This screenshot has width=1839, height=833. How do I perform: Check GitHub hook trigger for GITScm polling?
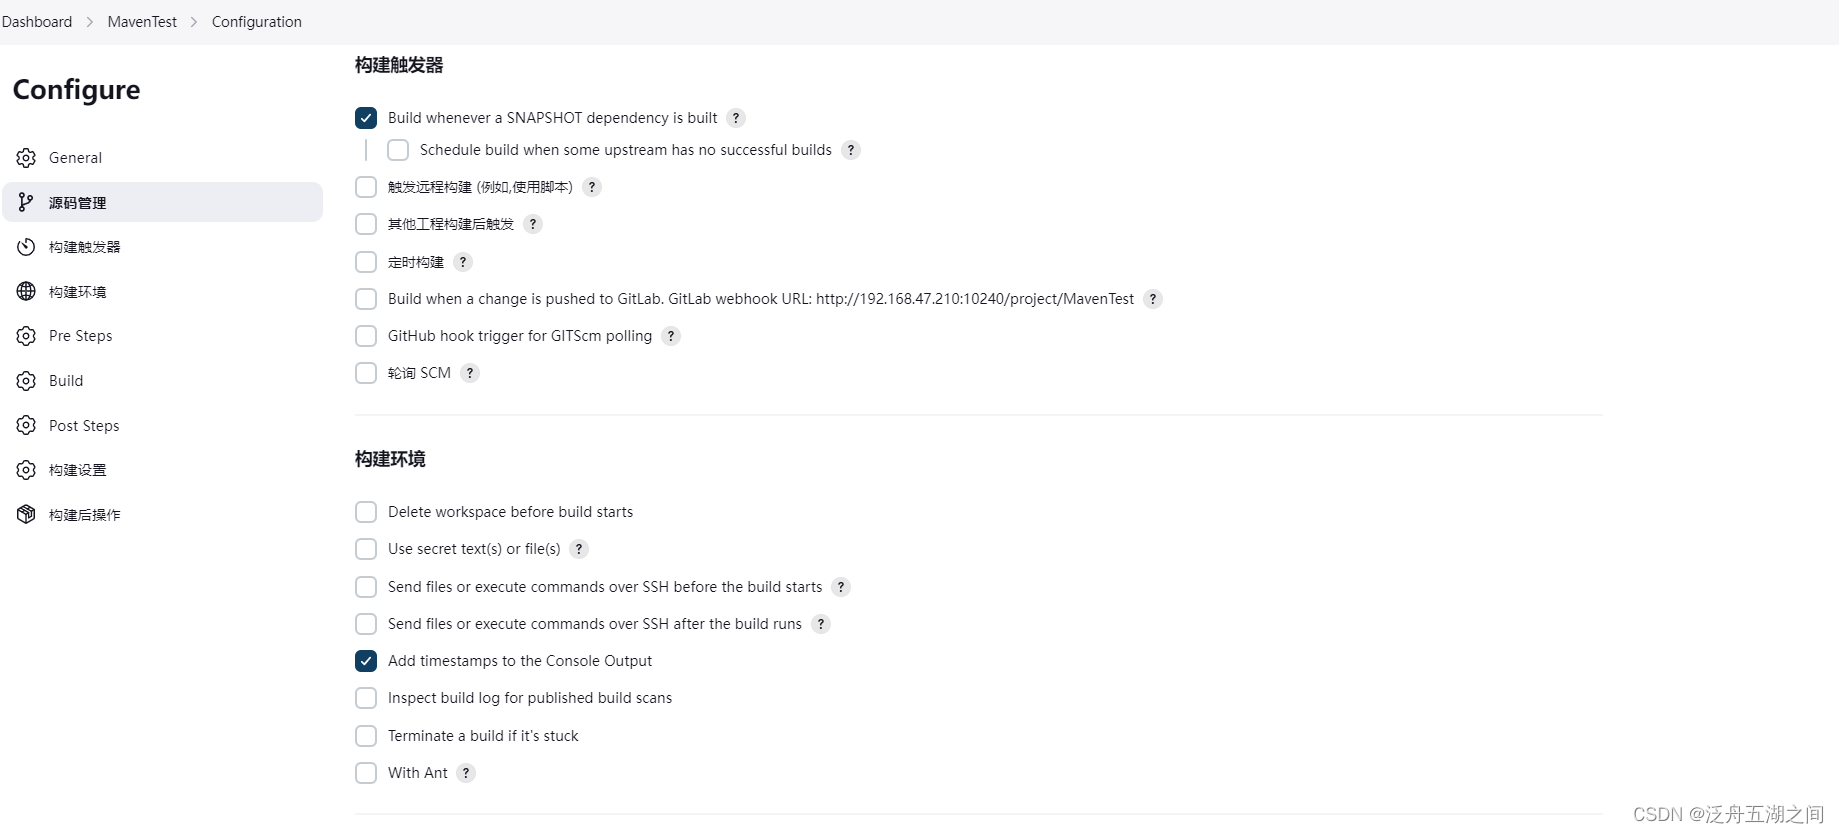366,336
